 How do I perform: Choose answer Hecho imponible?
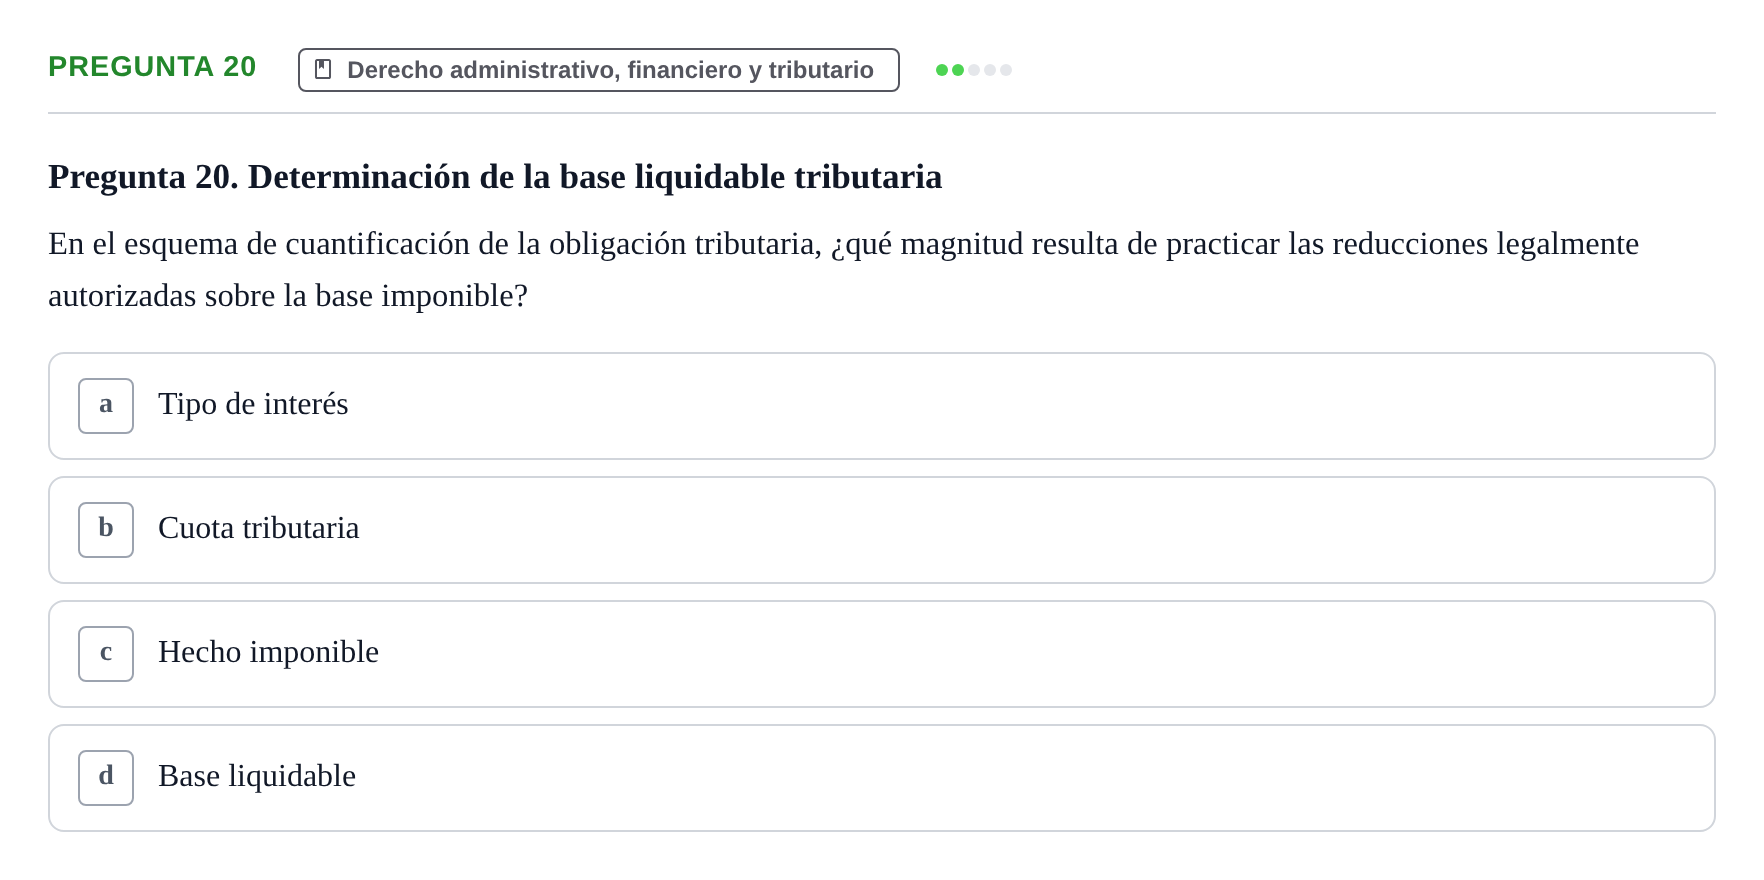click(268, 652)
